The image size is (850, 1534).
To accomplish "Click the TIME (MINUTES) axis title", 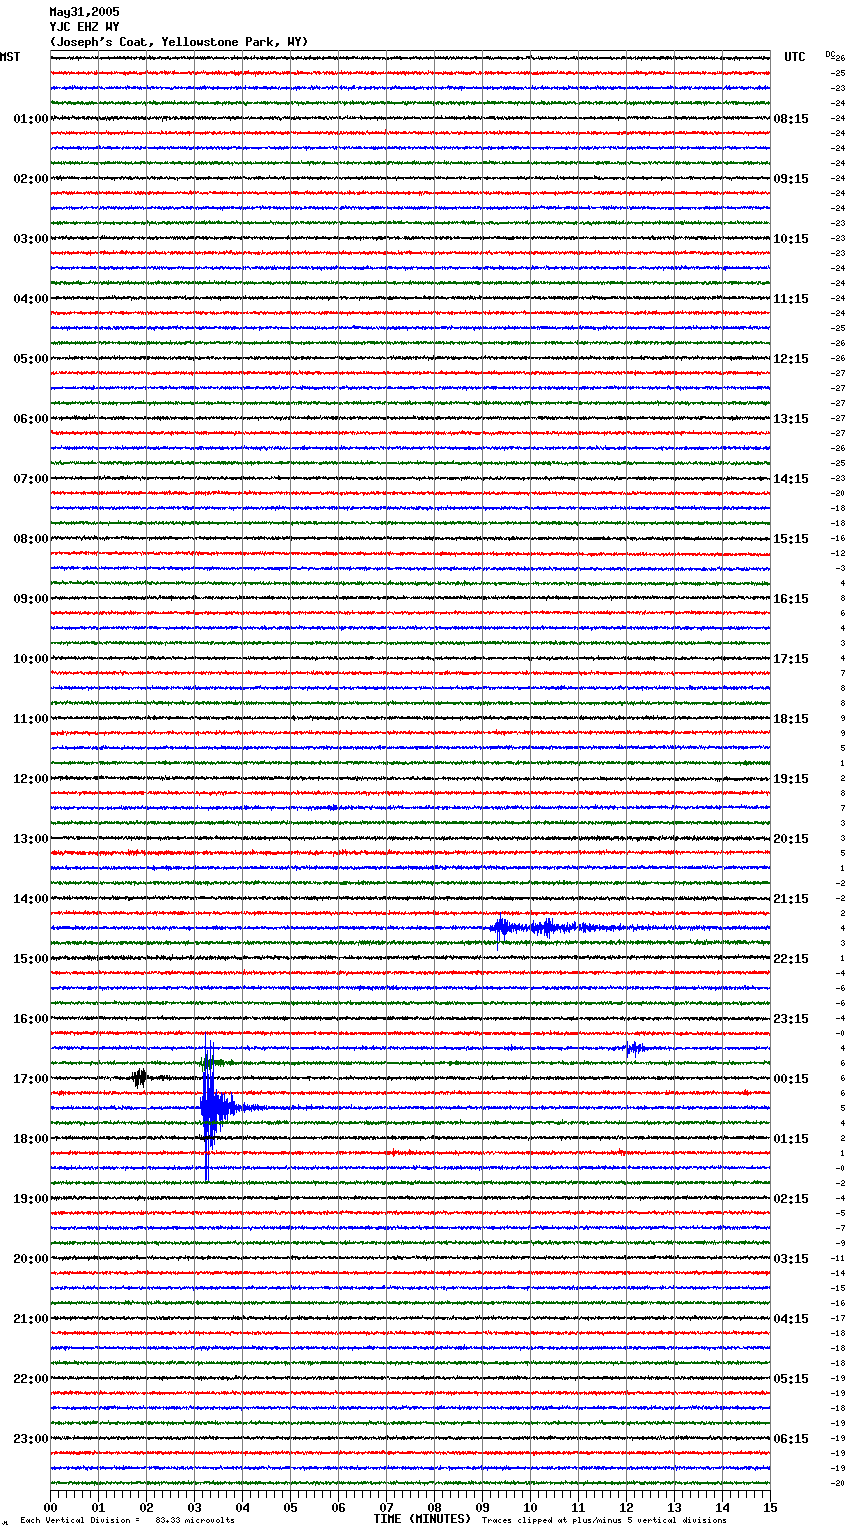I will (422, 1519).
